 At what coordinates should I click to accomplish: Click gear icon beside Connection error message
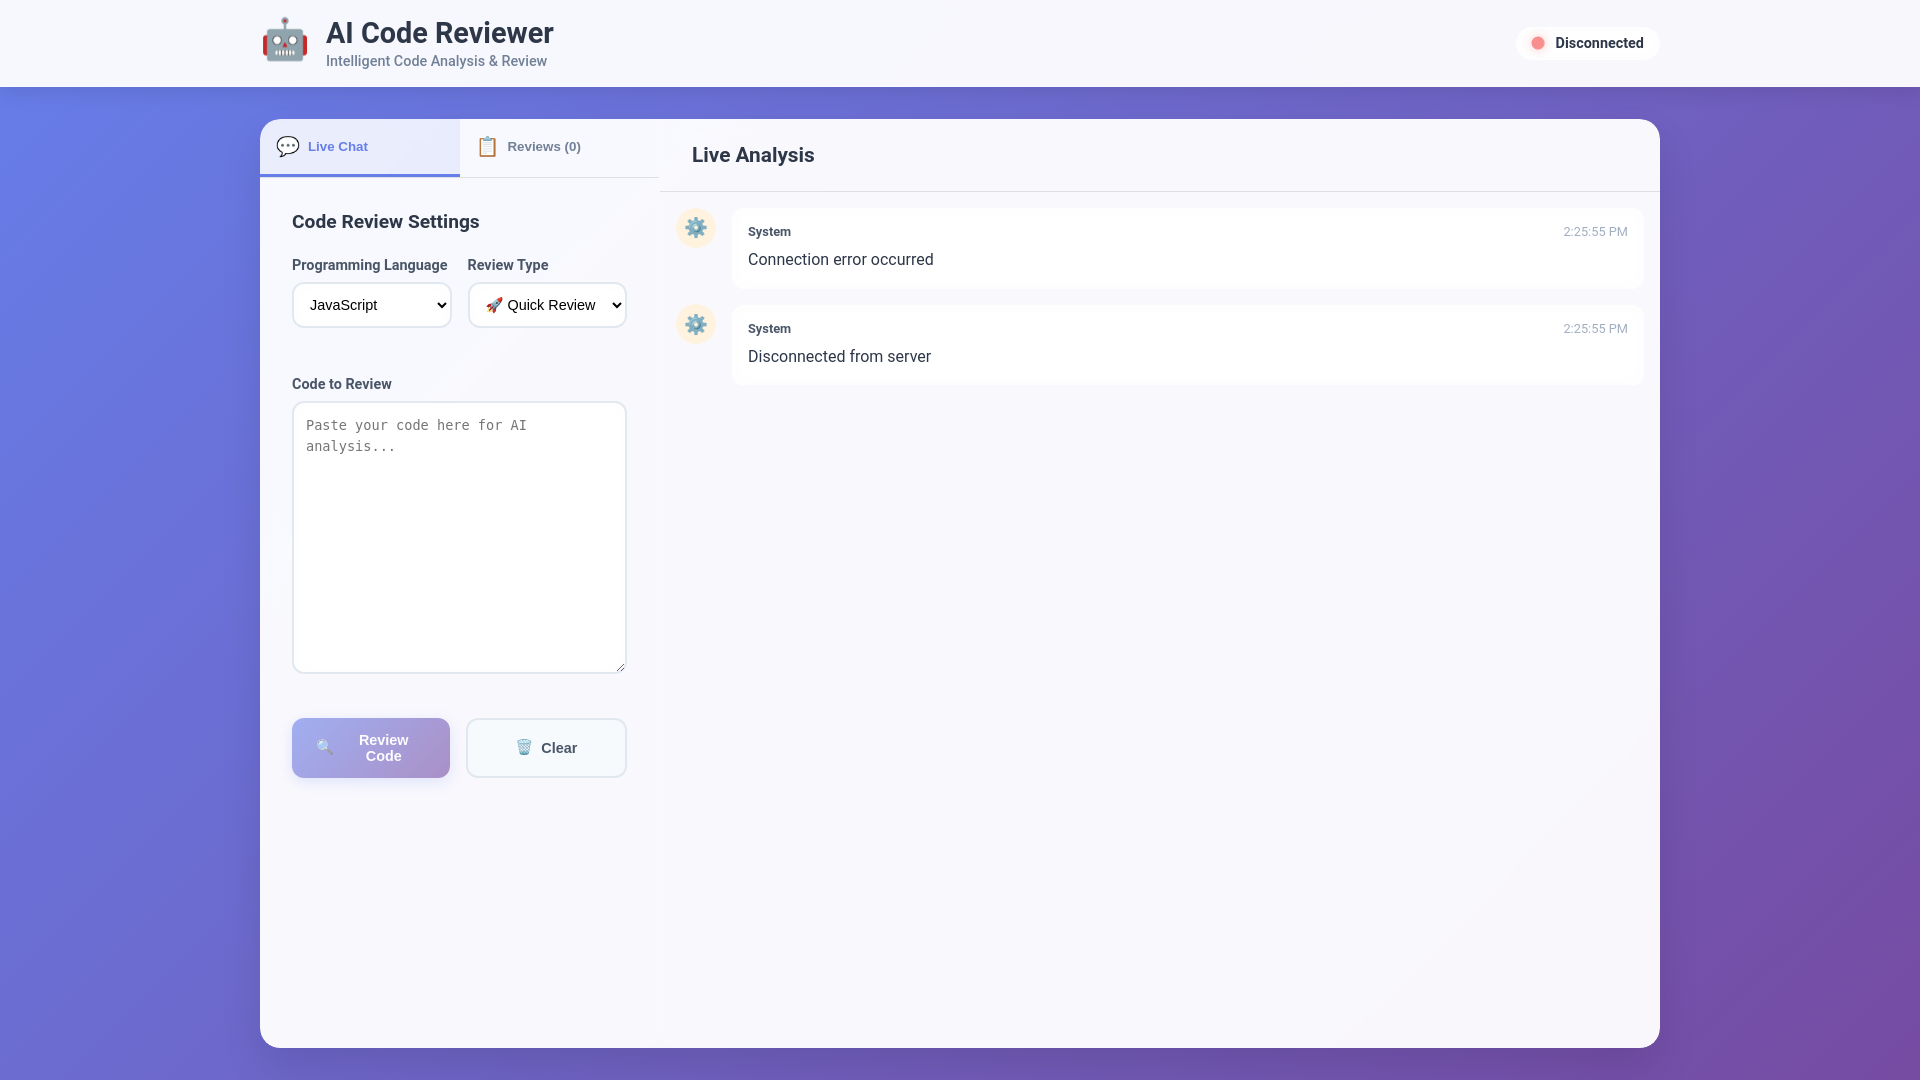[696, 228]
